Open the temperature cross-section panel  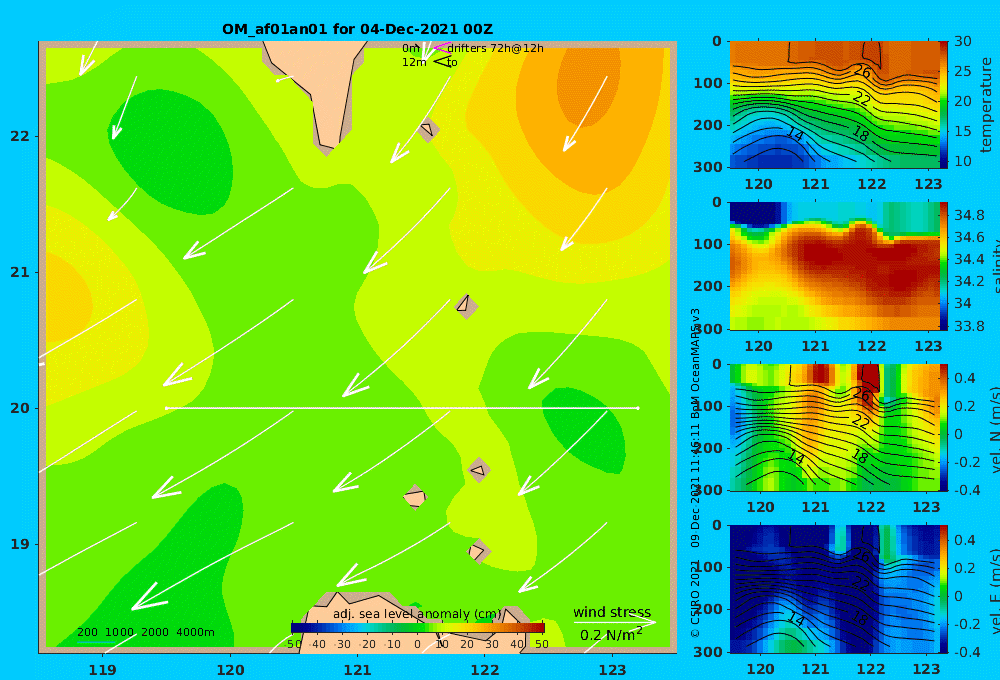[x=834, y=105]
